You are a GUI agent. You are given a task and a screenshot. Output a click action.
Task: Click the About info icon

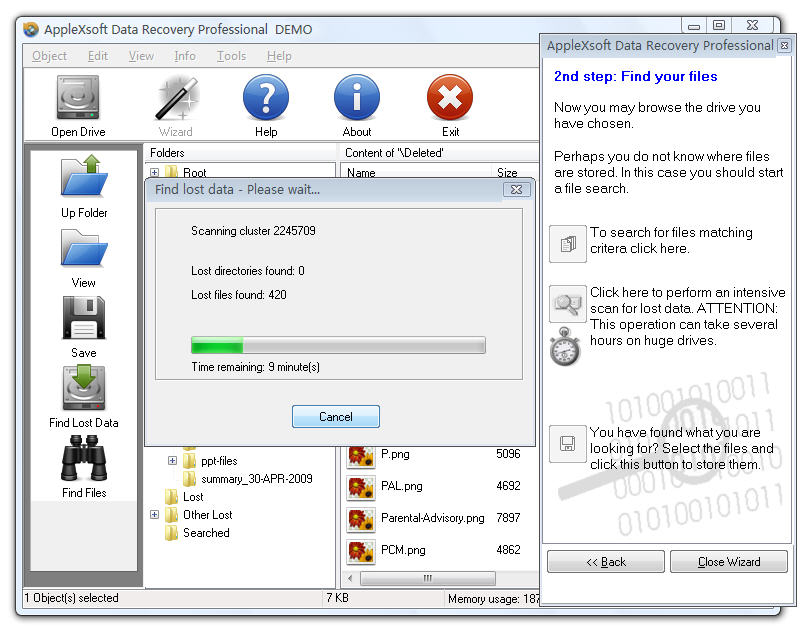coord(357,99)
